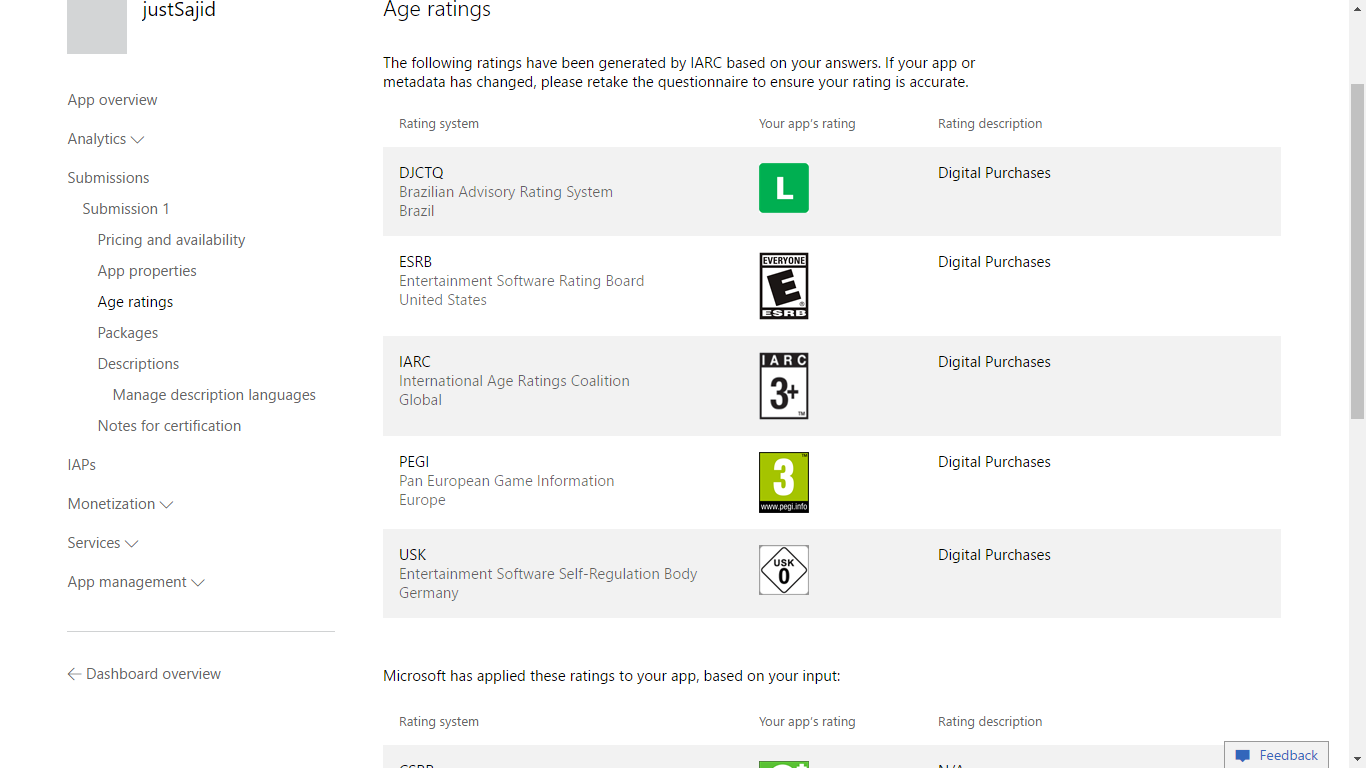Expand the Services section chevron

click(x=132, y=544)
